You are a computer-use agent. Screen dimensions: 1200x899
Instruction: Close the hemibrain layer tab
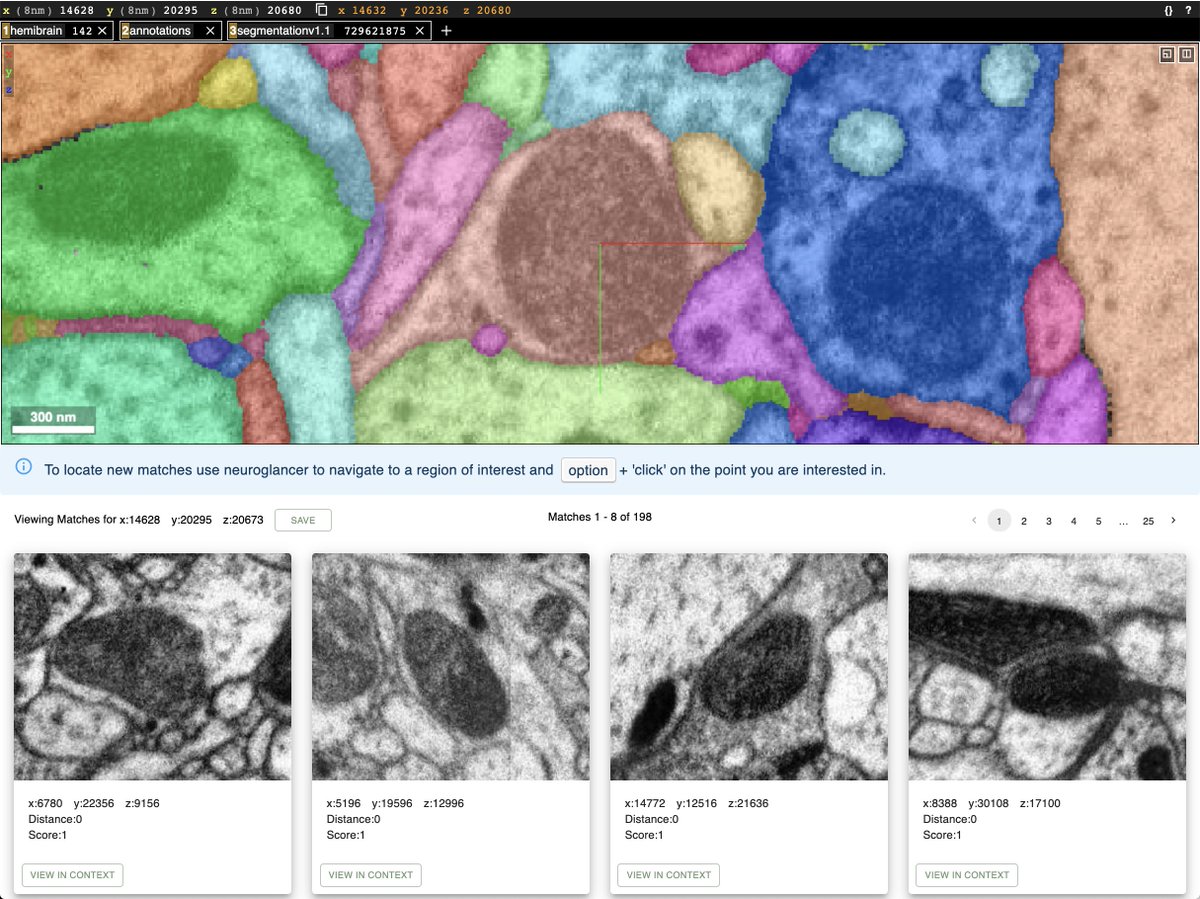point(102,31)
